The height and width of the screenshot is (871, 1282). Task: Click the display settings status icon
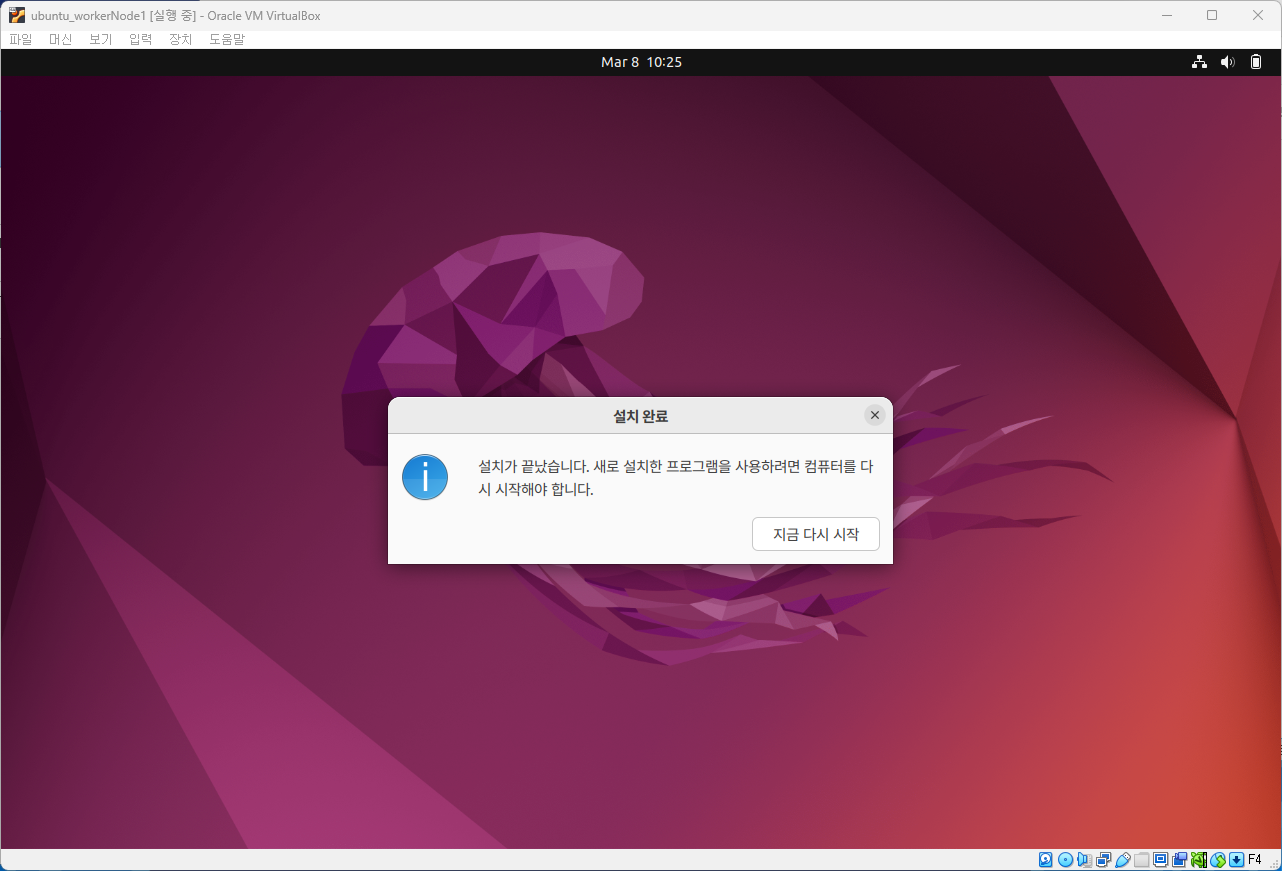pos(1161,859)
